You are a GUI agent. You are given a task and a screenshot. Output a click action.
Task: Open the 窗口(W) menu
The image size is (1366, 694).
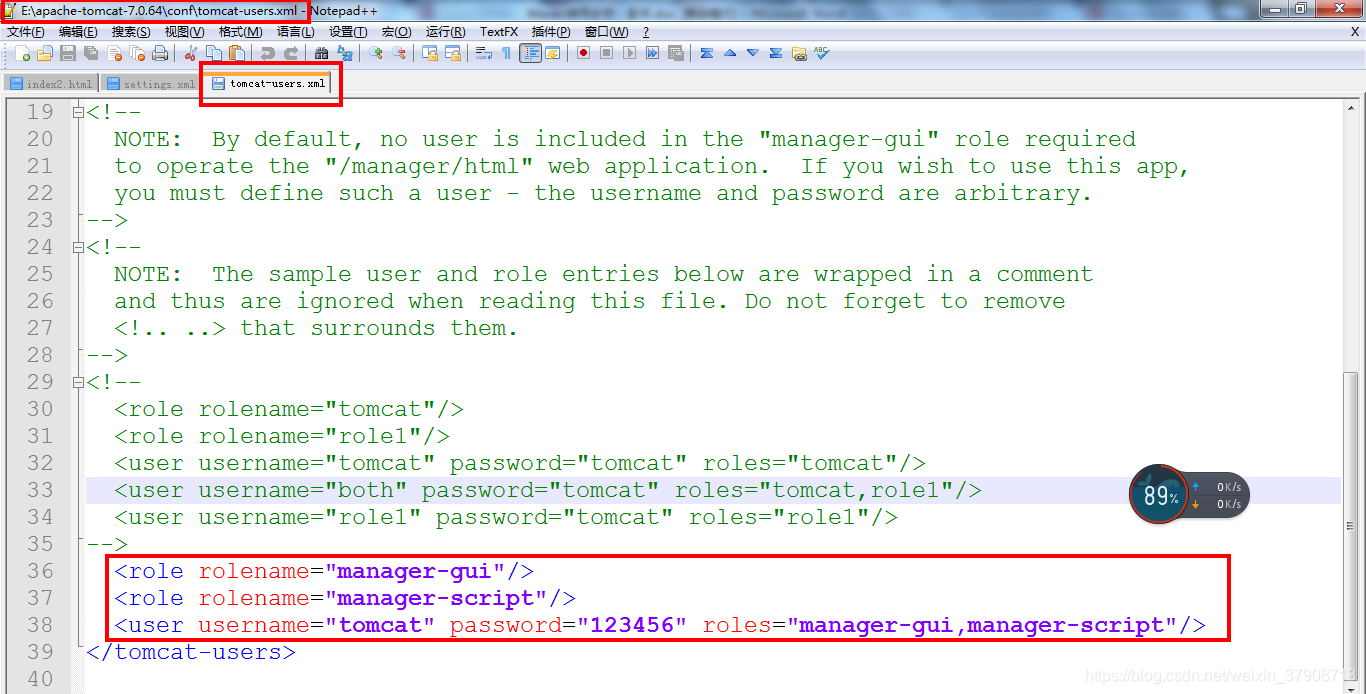607,32
